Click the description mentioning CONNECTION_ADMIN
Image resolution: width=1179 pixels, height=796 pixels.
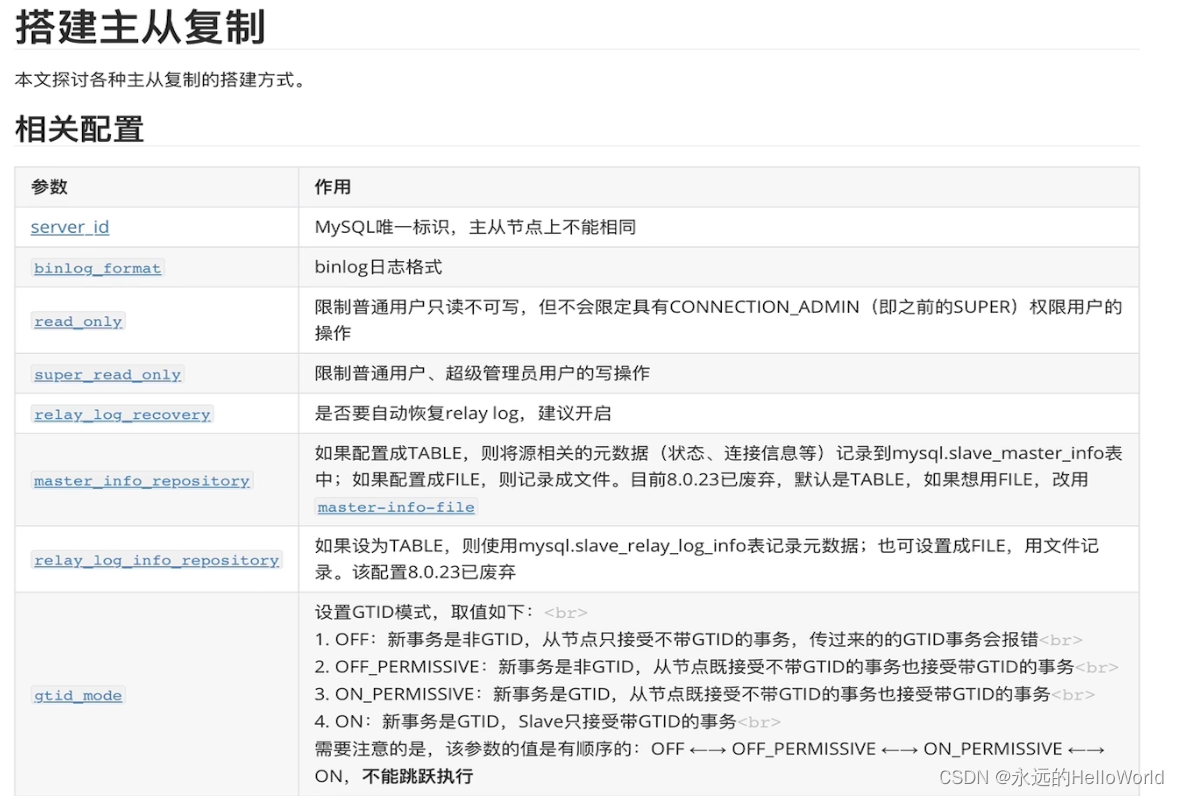tap(718, 319)
